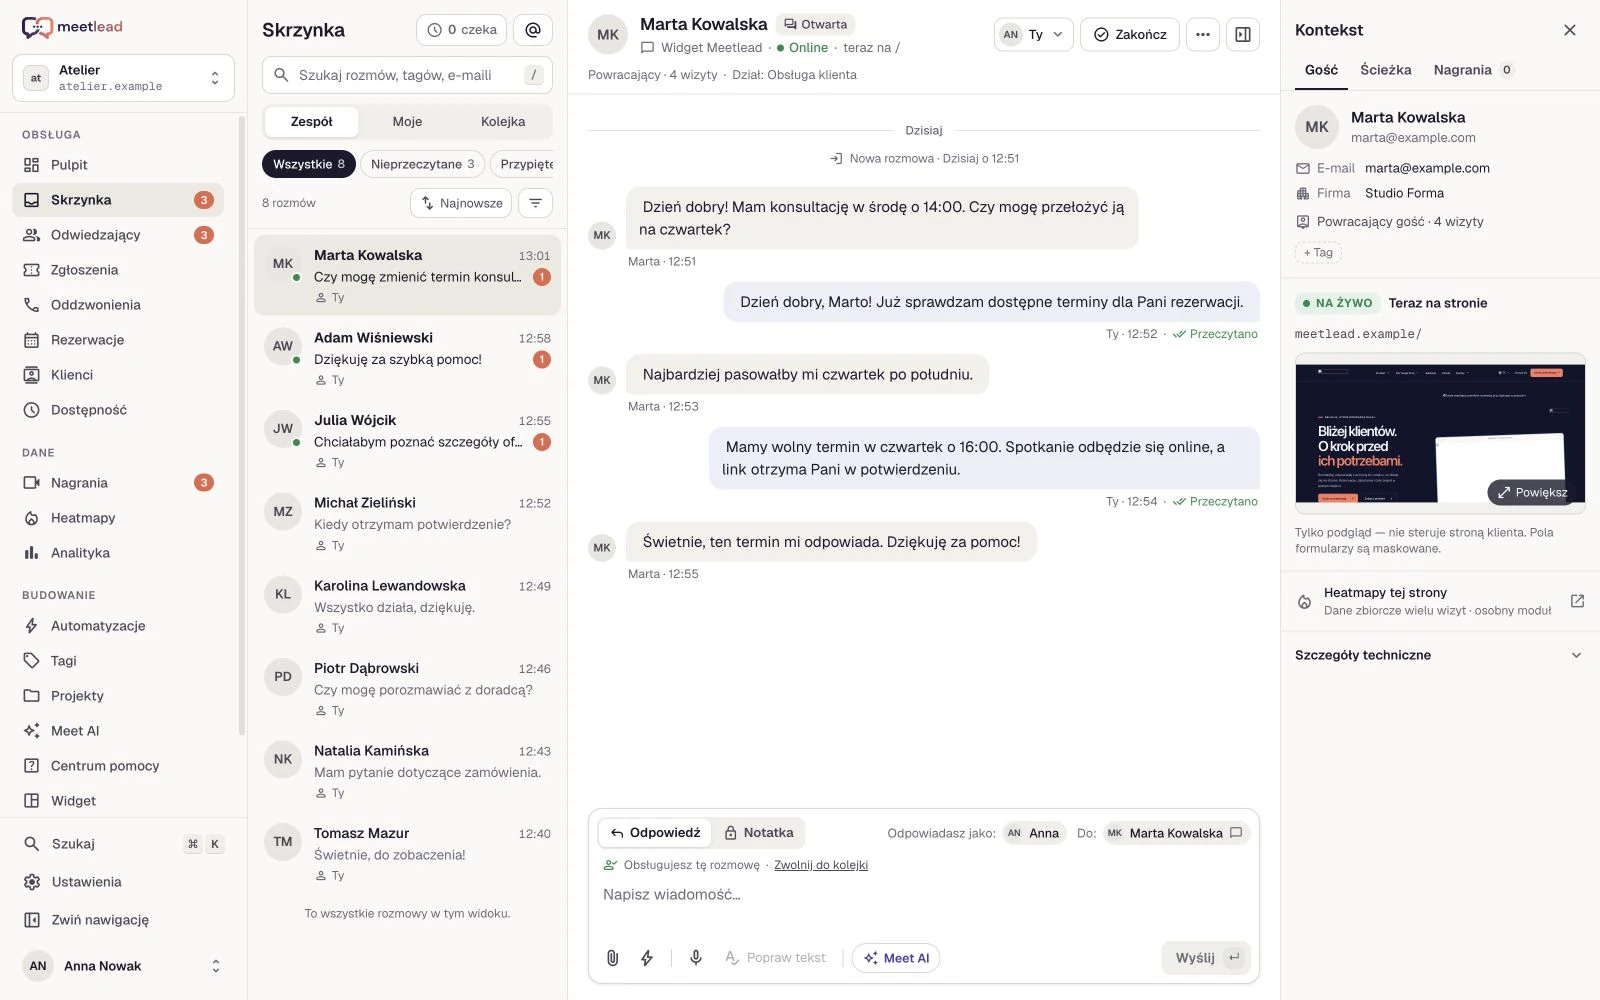Image resolution: width=1600 pixels, height=1000 pixels.
Task: Open Oddzwonienia section
Action: pos(118,305)
